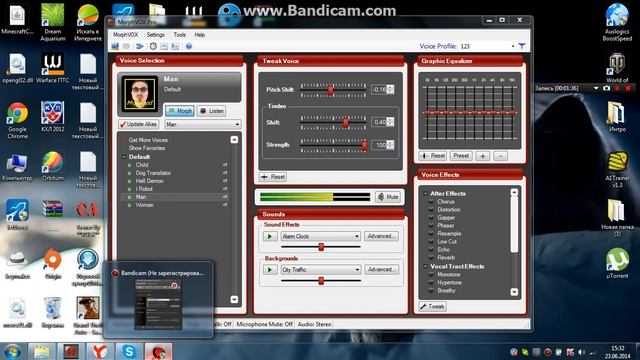Select the Auslogics BoostSpeed desktop icon
The width and height of the screenshot is (640, 360).
(617, 22)
